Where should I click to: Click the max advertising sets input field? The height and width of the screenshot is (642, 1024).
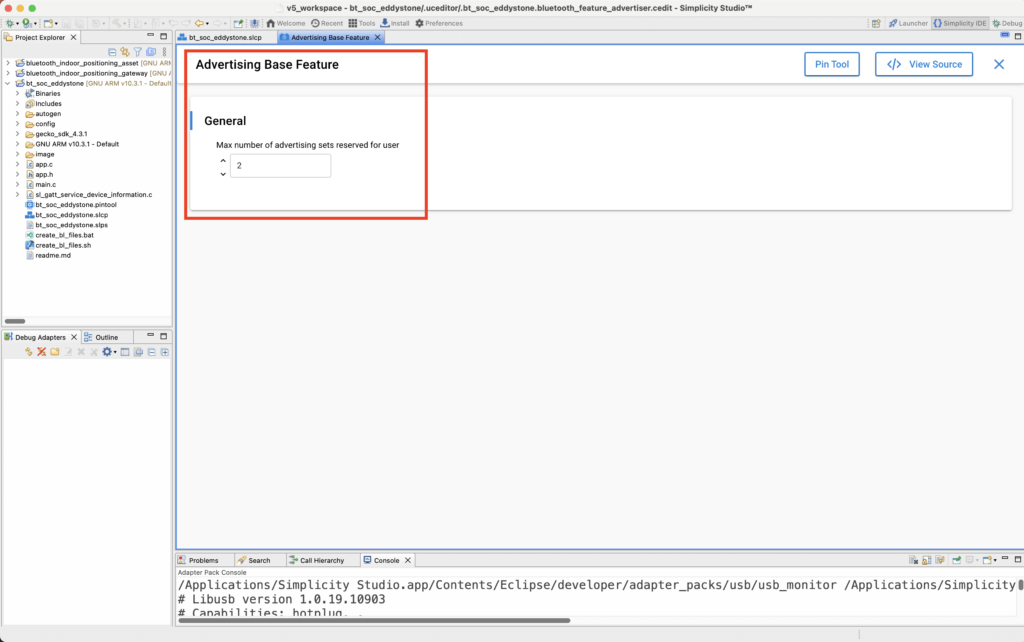click(280, 166)
